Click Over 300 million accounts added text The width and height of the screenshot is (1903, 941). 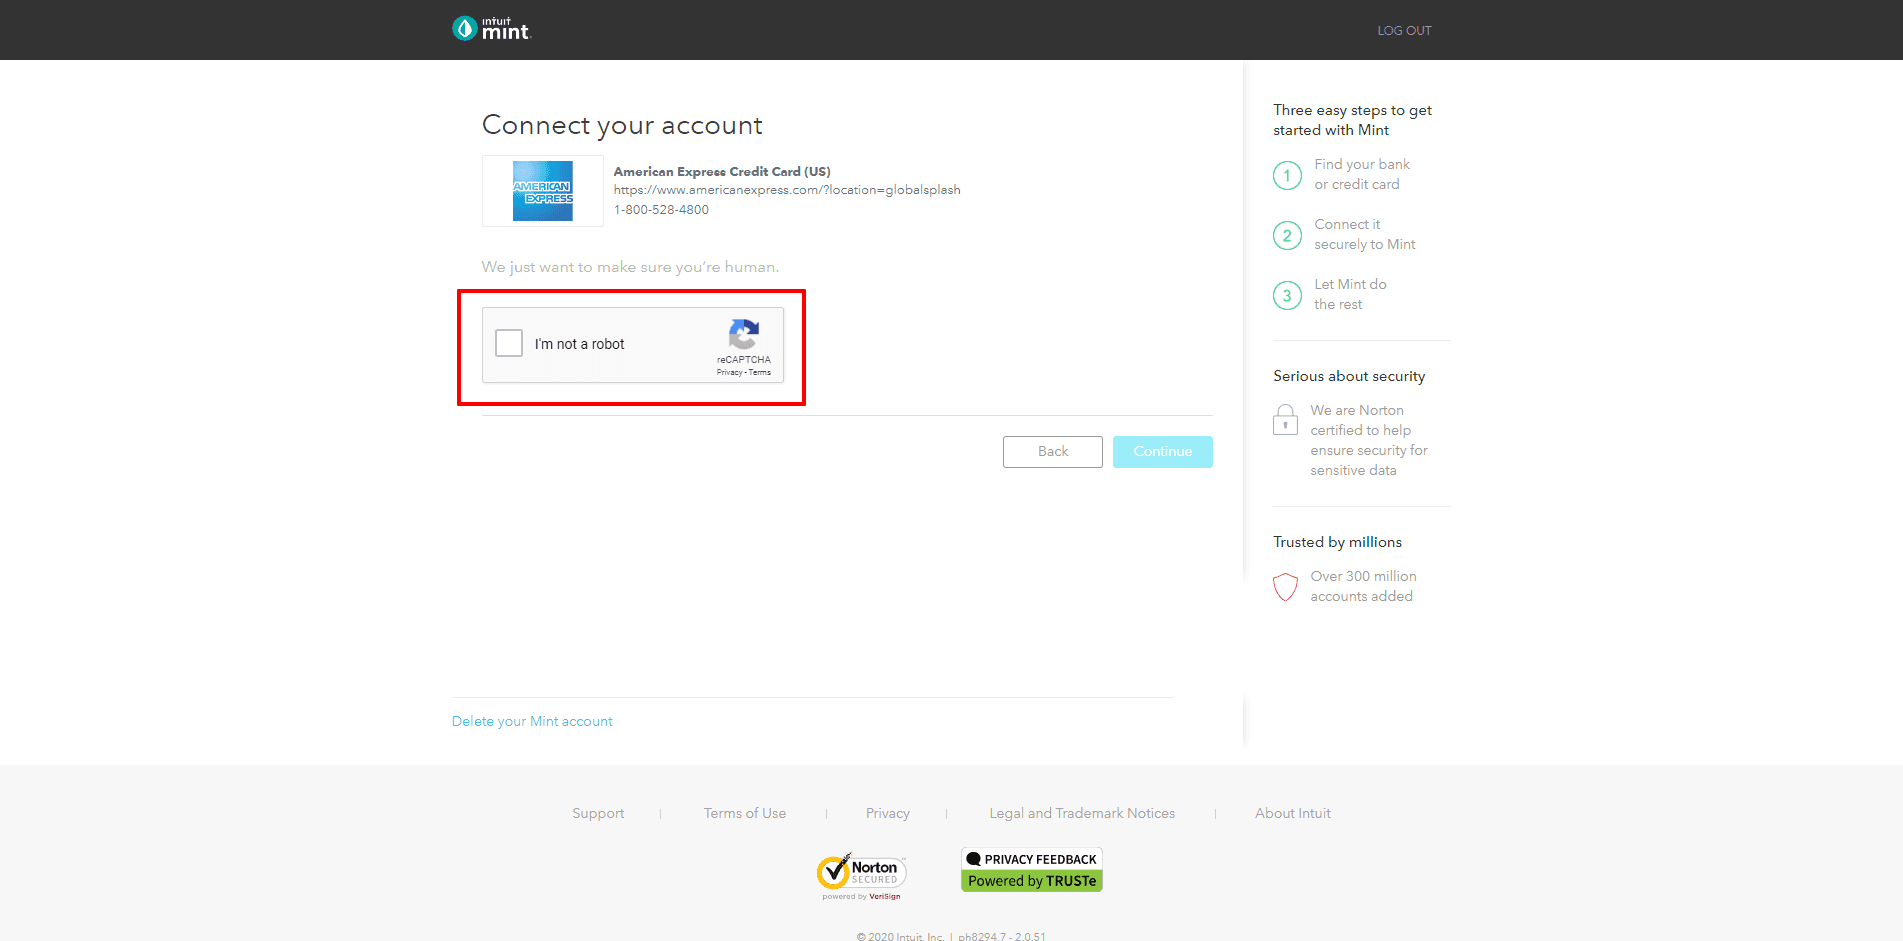[x=1364, y=586]
